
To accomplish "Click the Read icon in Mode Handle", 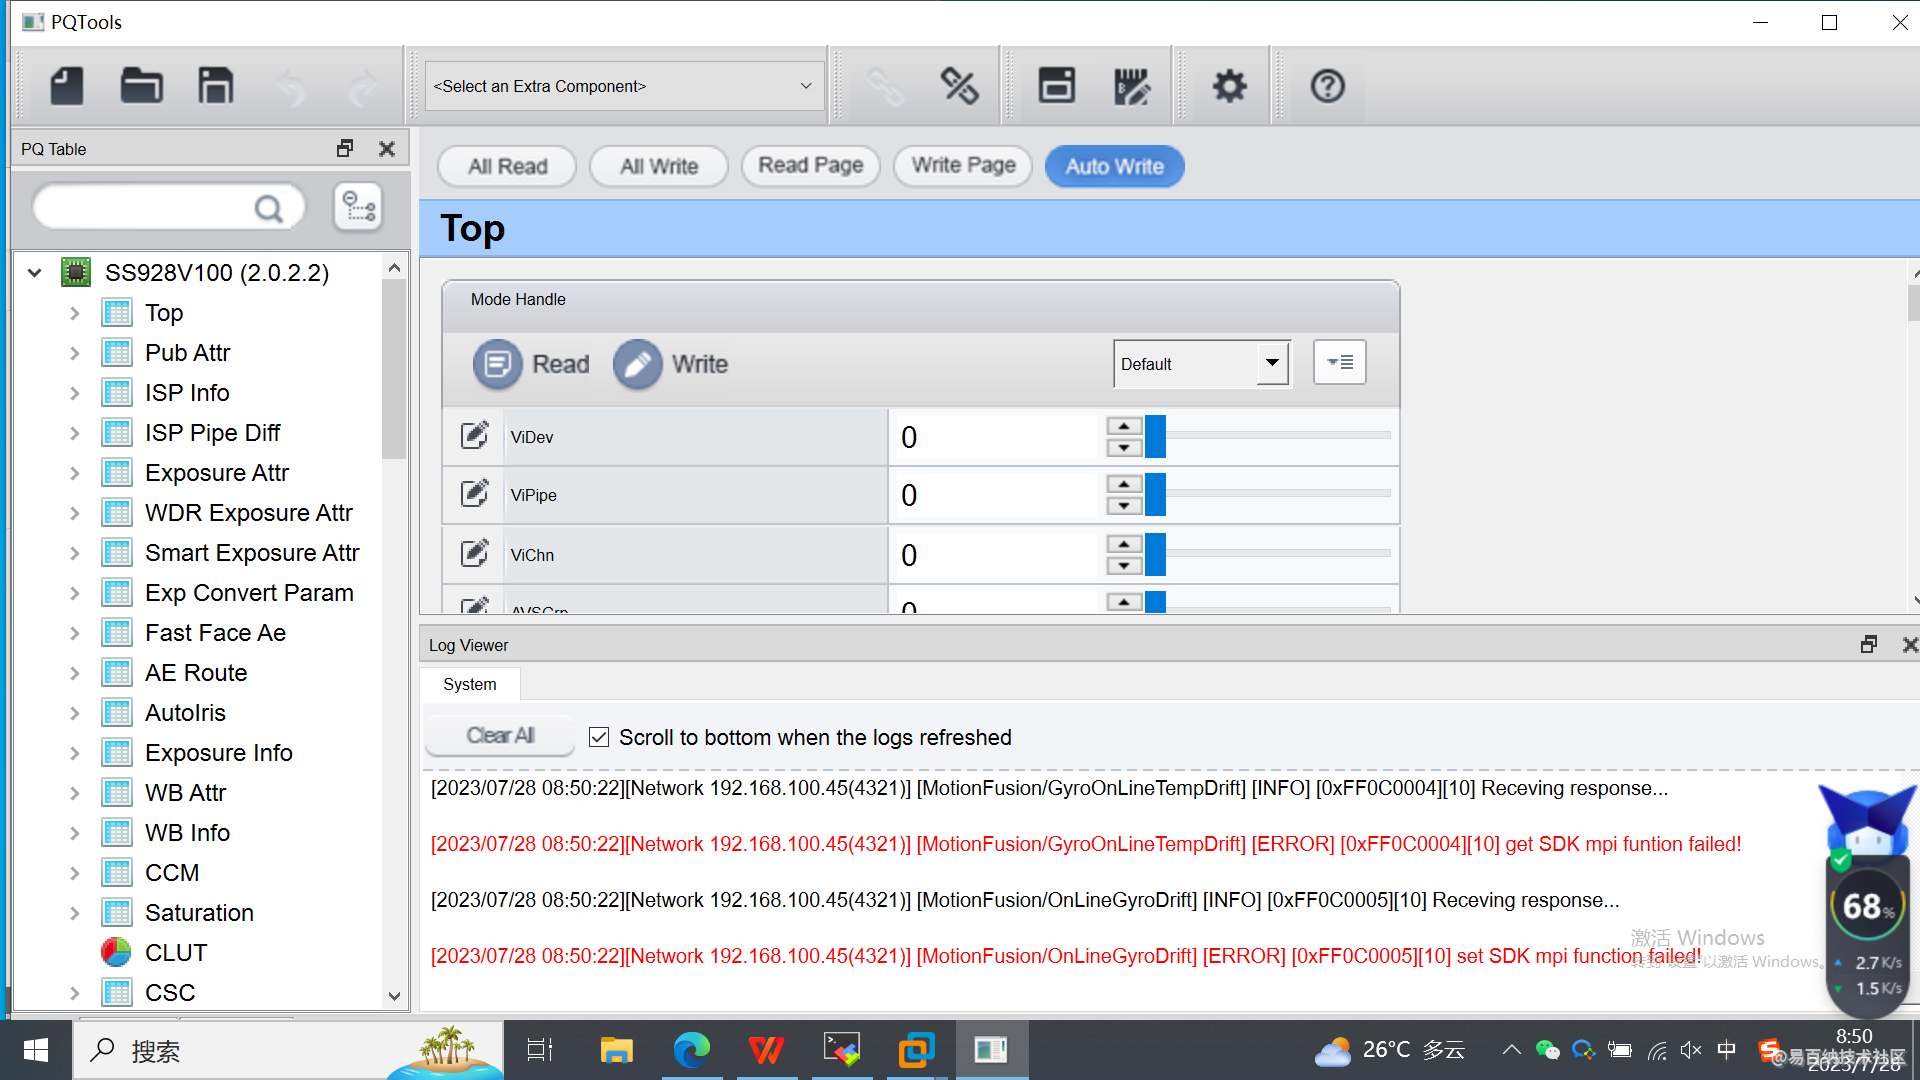I will click(x=497, y=364).
